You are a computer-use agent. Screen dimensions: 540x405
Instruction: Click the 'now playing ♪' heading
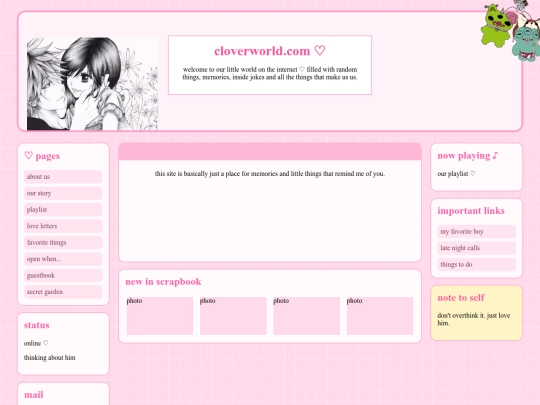[x=468, y=156]
